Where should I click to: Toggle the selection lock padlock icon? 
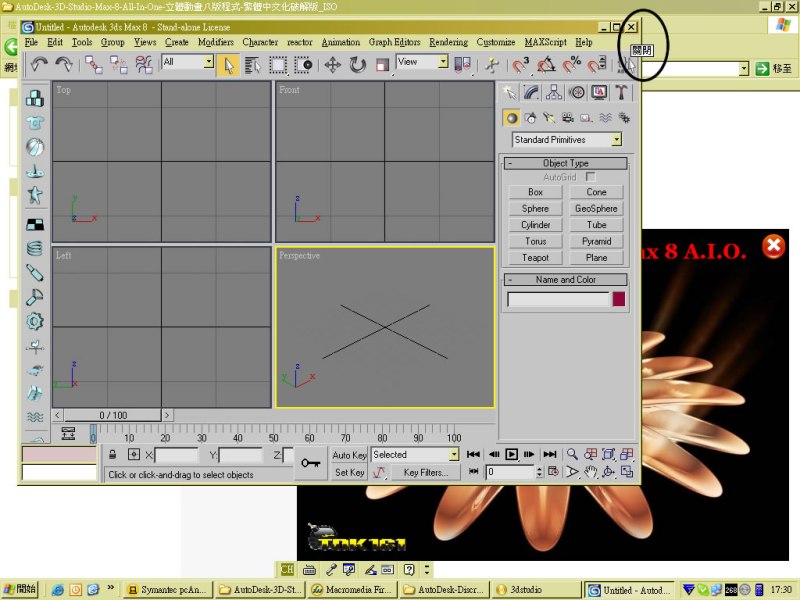point(114,455)
